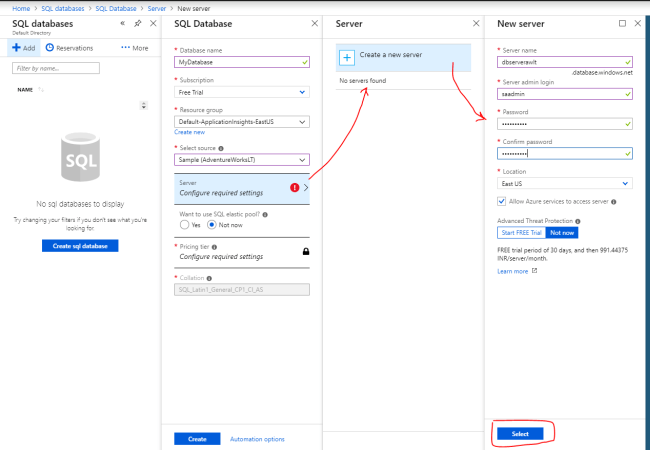The width and height of the screenshot is (650, 450).
Task: Collapse the SQL databases blade using double chevron
Action: [x=123, y=23]
